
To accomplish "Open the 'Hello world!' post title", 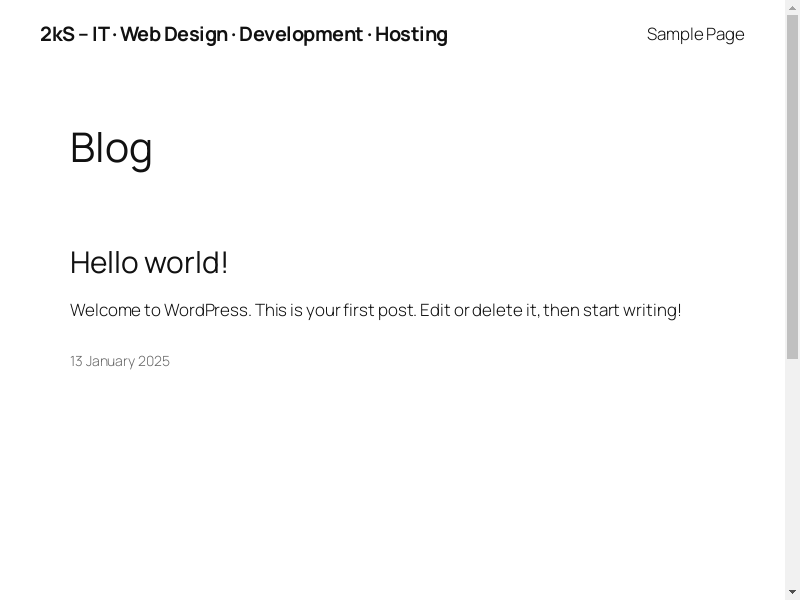I will pyautogui.click(x=149, y=262).
